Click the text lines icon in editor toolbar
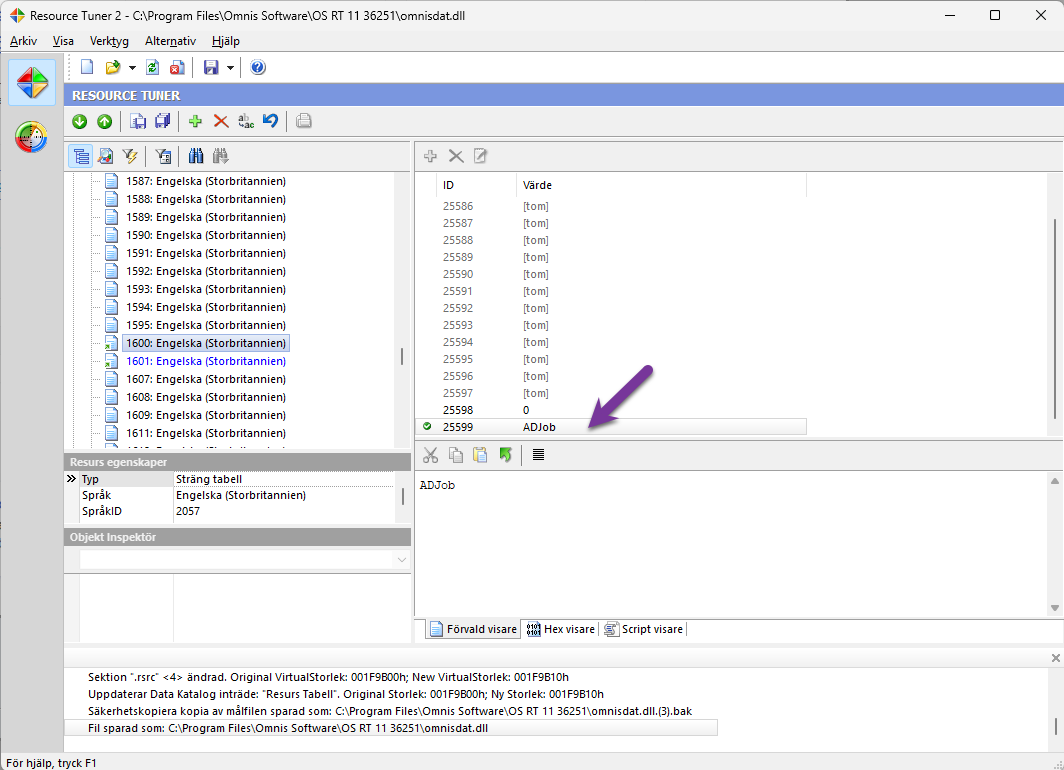Viewport: 1064px width, 770px height. (x=538, y=455)
